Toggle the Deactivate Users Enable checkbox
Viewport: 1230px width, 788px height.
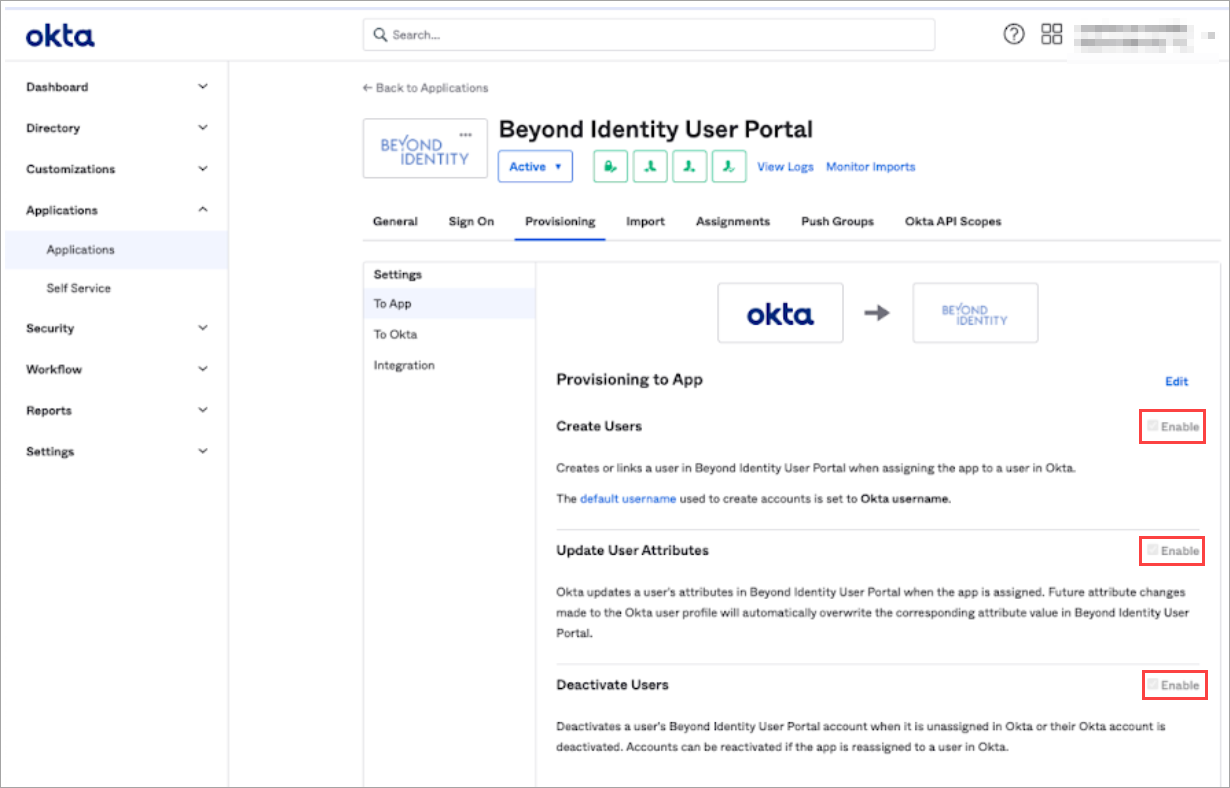[1153, 685]
